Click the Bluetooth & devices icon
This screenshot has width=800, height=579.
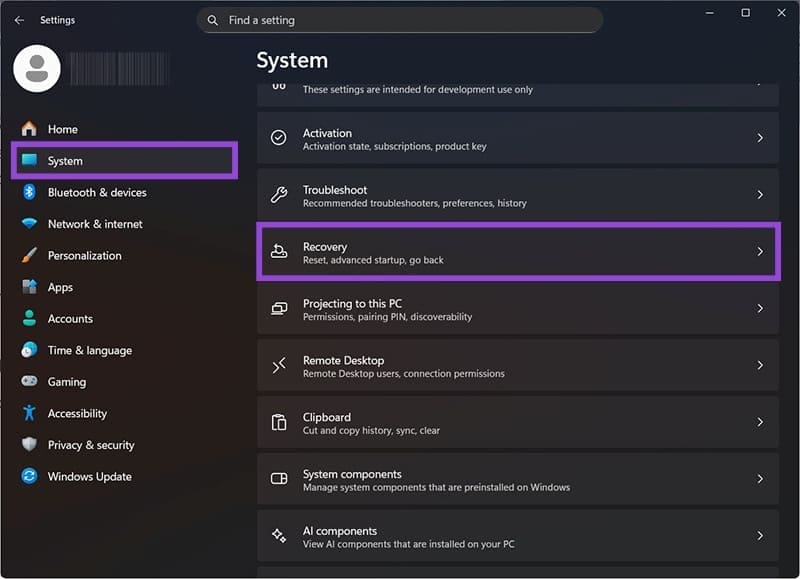[29, 192]
